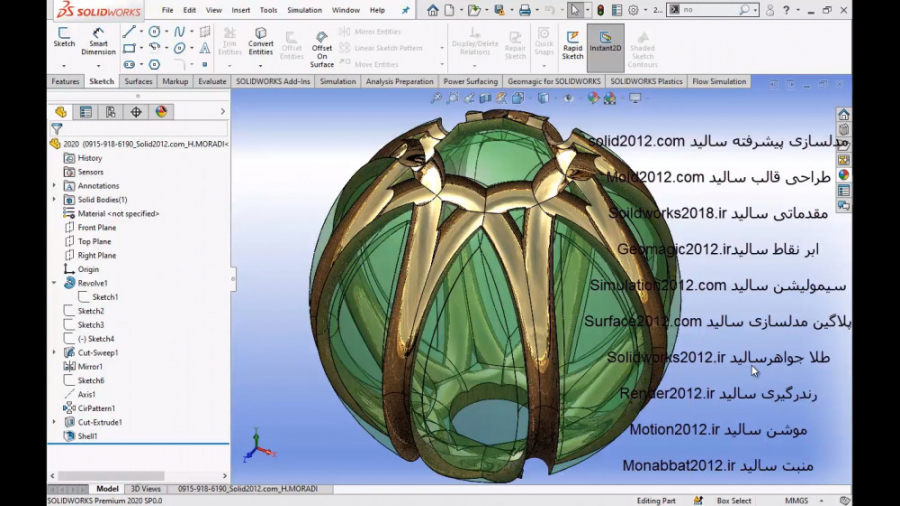900x506 pixels.
Task: Collapse the Revolve1 feature node
Action: 55,283
